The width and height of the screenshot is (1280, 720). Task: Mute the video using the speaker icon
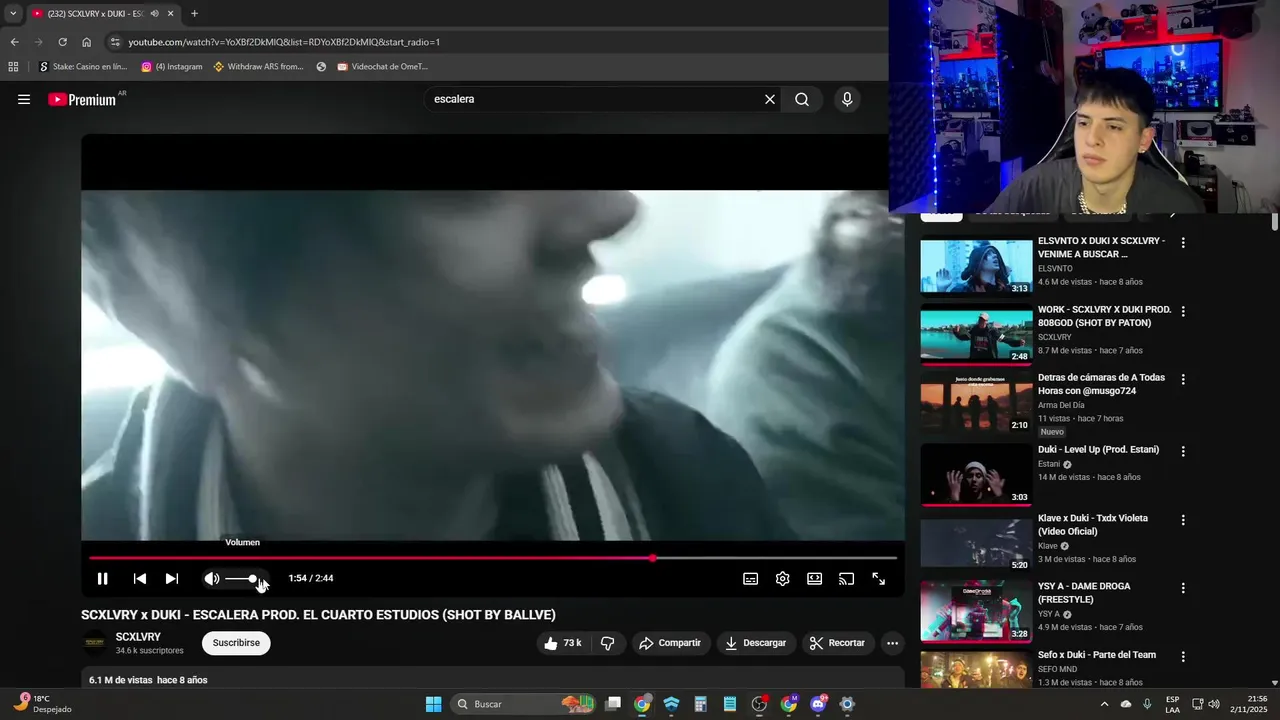click(x=211, y=579)
